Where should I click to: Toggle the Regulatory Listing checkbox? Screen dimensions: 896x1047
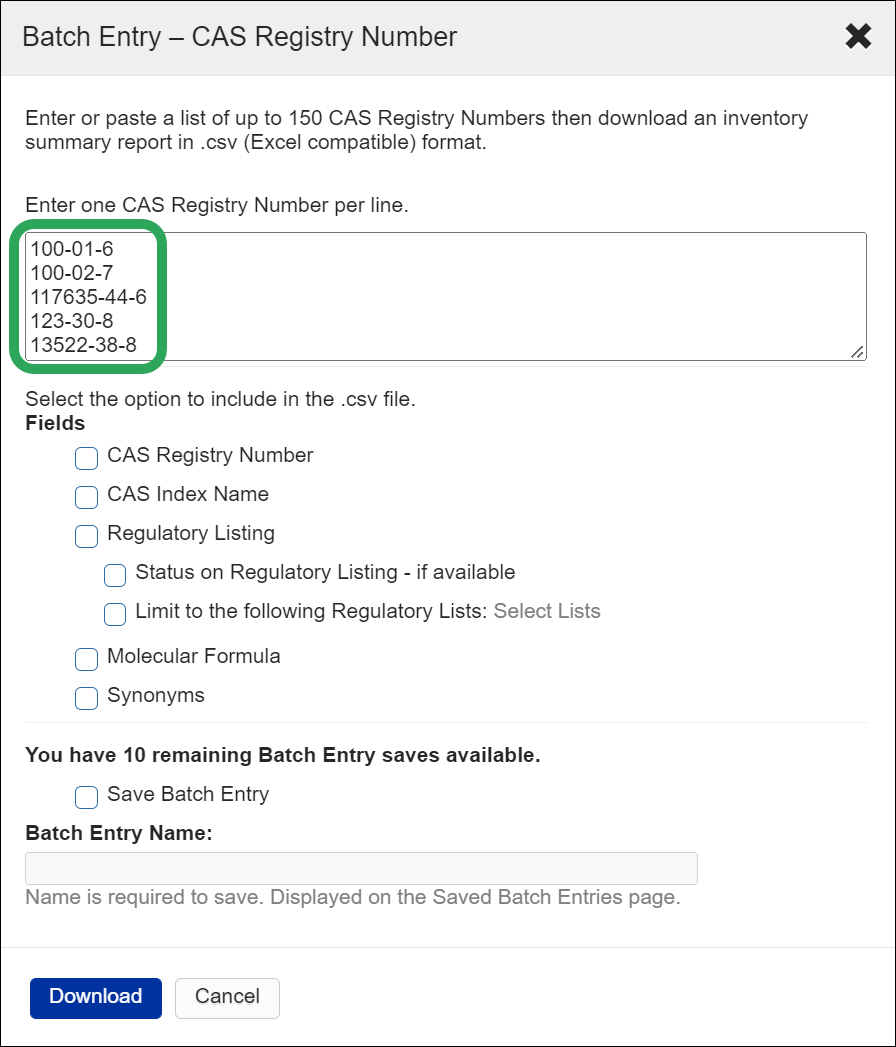(87, 536)
